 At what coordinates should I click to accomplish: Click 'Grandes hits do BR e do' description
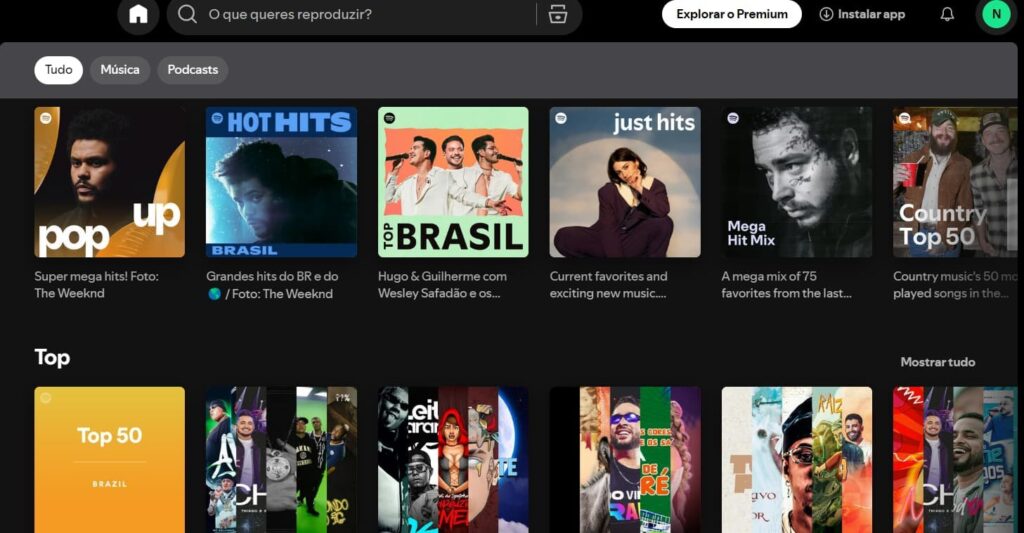(x=272, y=285)
